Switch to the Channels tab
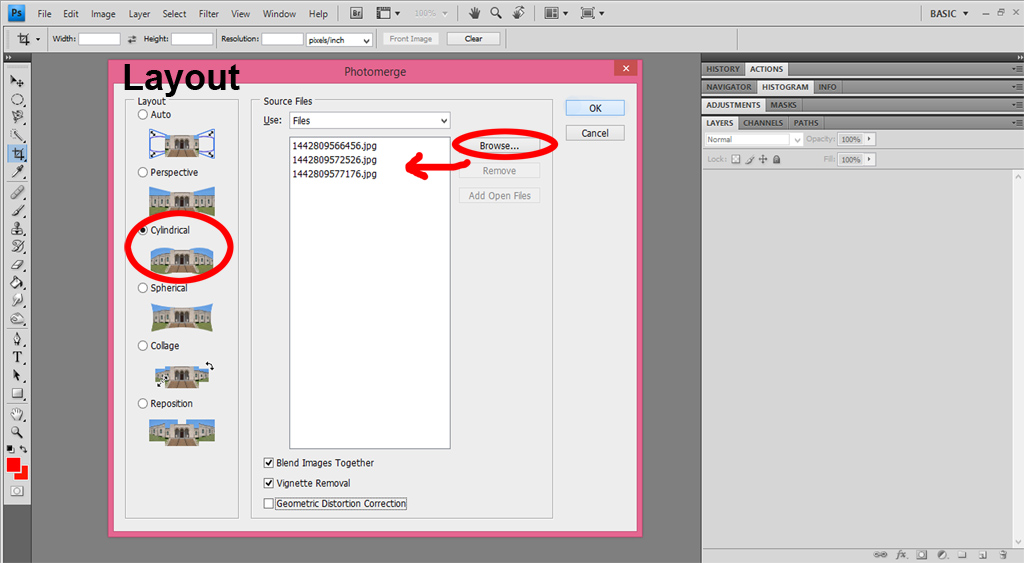 tap(763, 123)
